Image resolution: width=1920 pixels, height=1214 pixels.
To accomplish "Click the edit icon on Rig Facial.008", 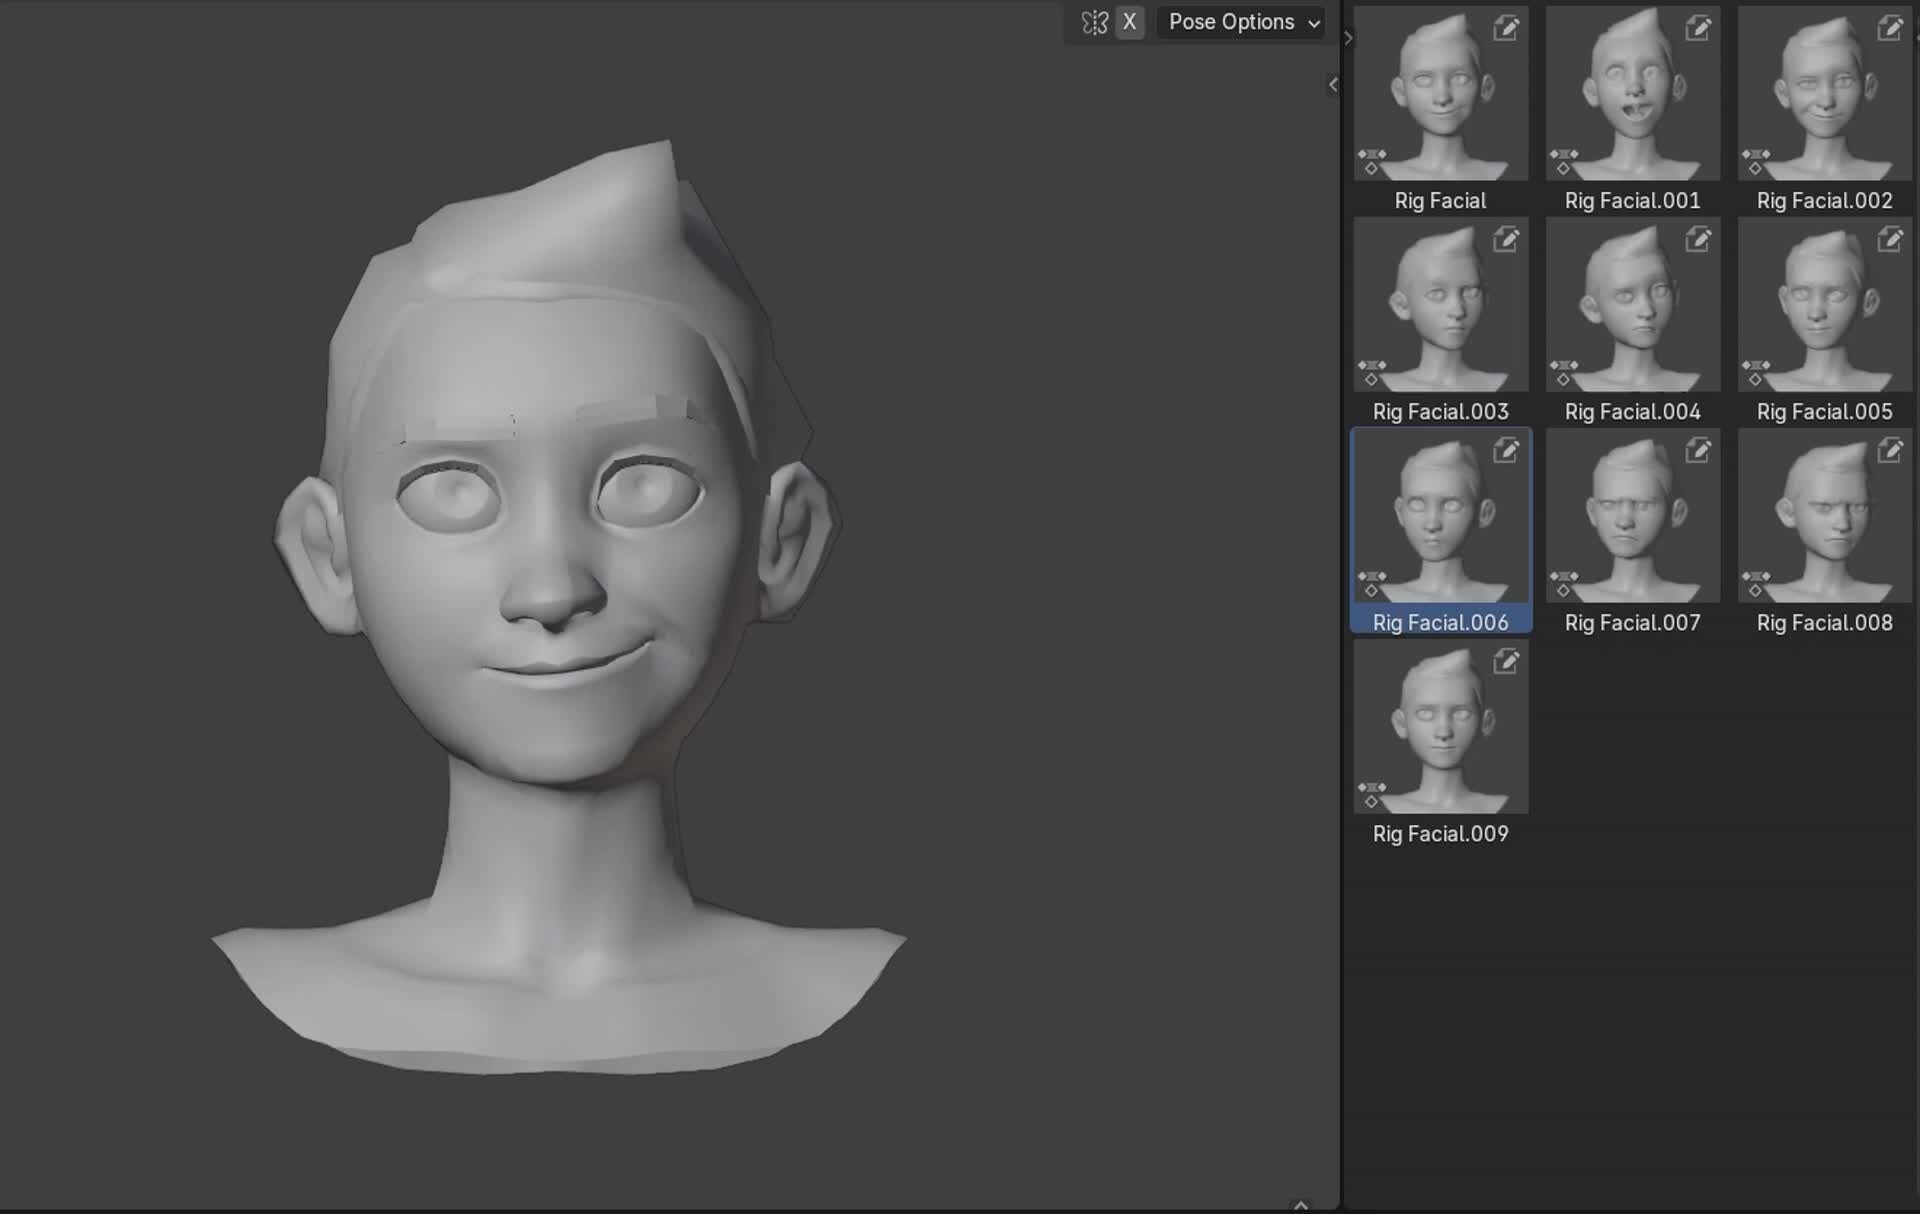I will pos(1890,452).
